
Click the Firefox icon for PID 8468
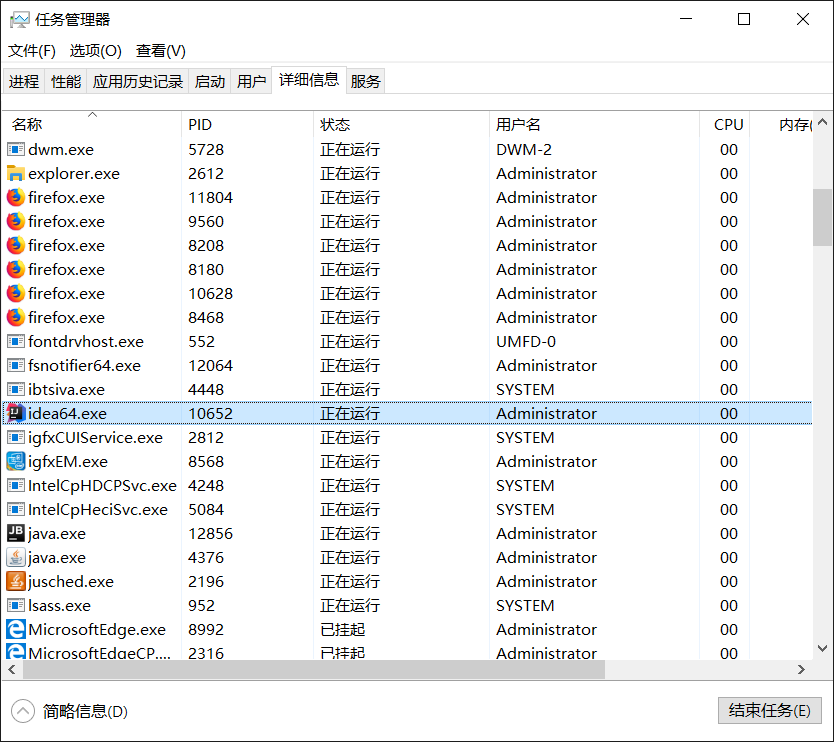click(15, 317)
